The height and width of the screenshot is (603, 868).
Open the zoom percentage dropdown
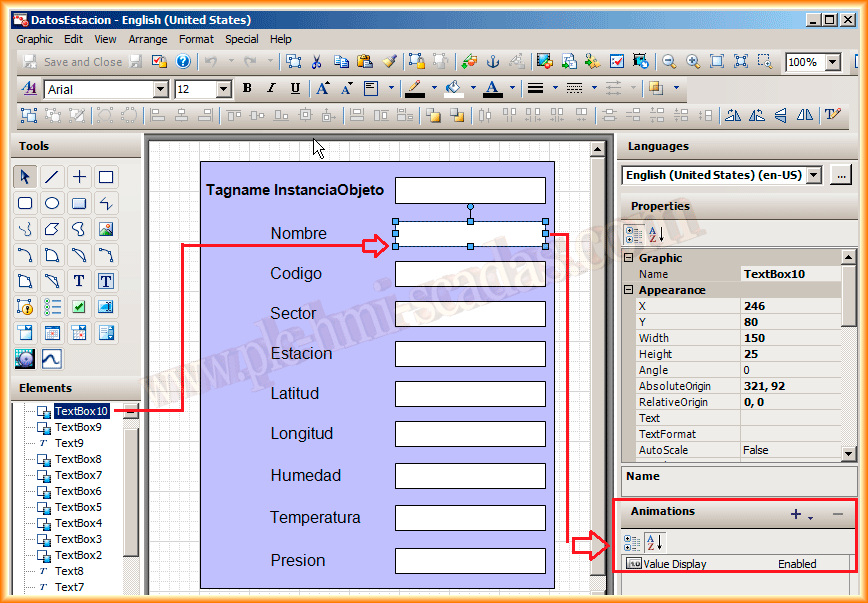[x=834, y=62]
